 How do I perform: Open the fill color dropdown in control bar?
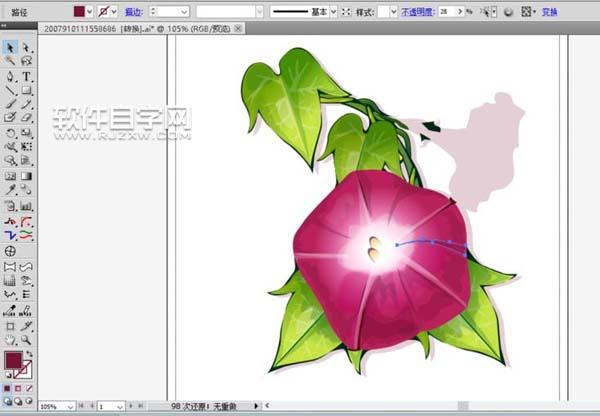point(90,12)
